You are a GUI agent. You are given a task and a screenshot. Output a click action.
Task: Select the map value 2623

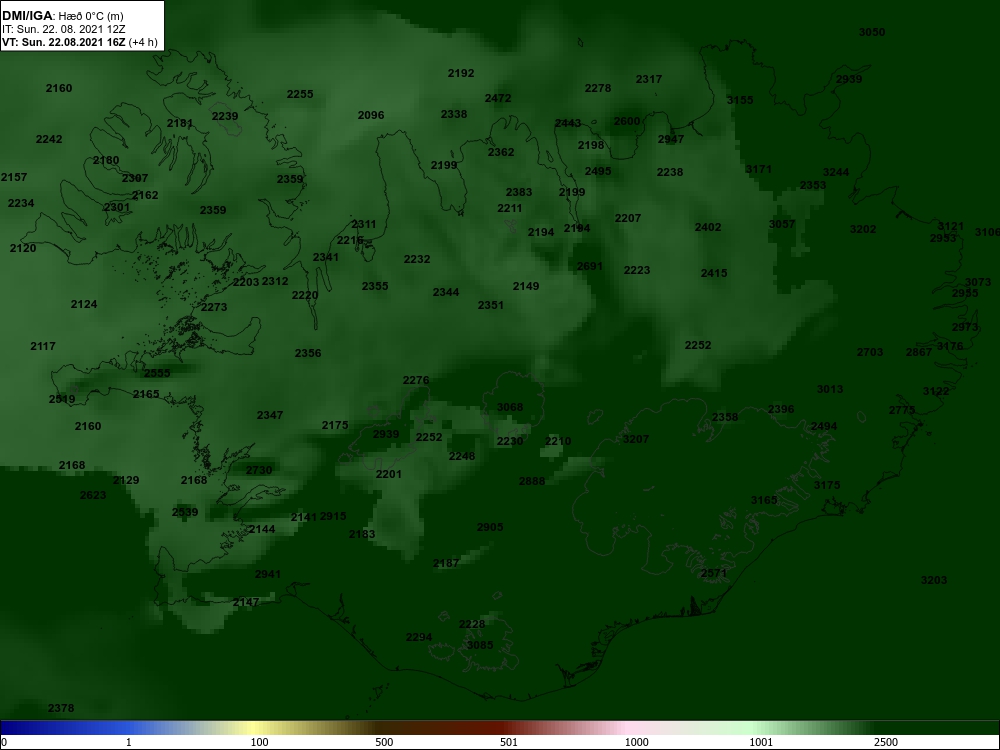93,495
